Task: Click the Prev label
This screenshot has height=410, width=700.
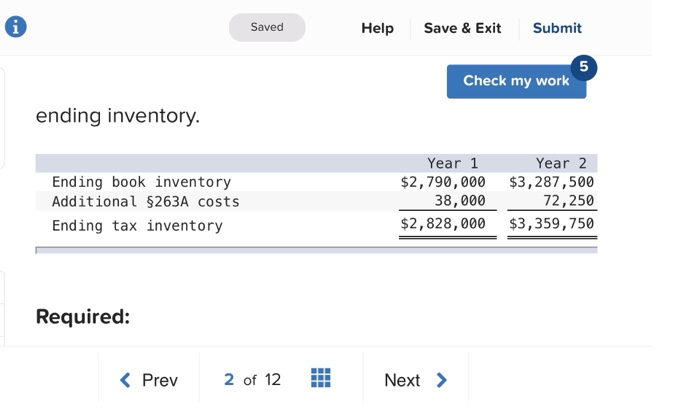Action: pos(160,381)
